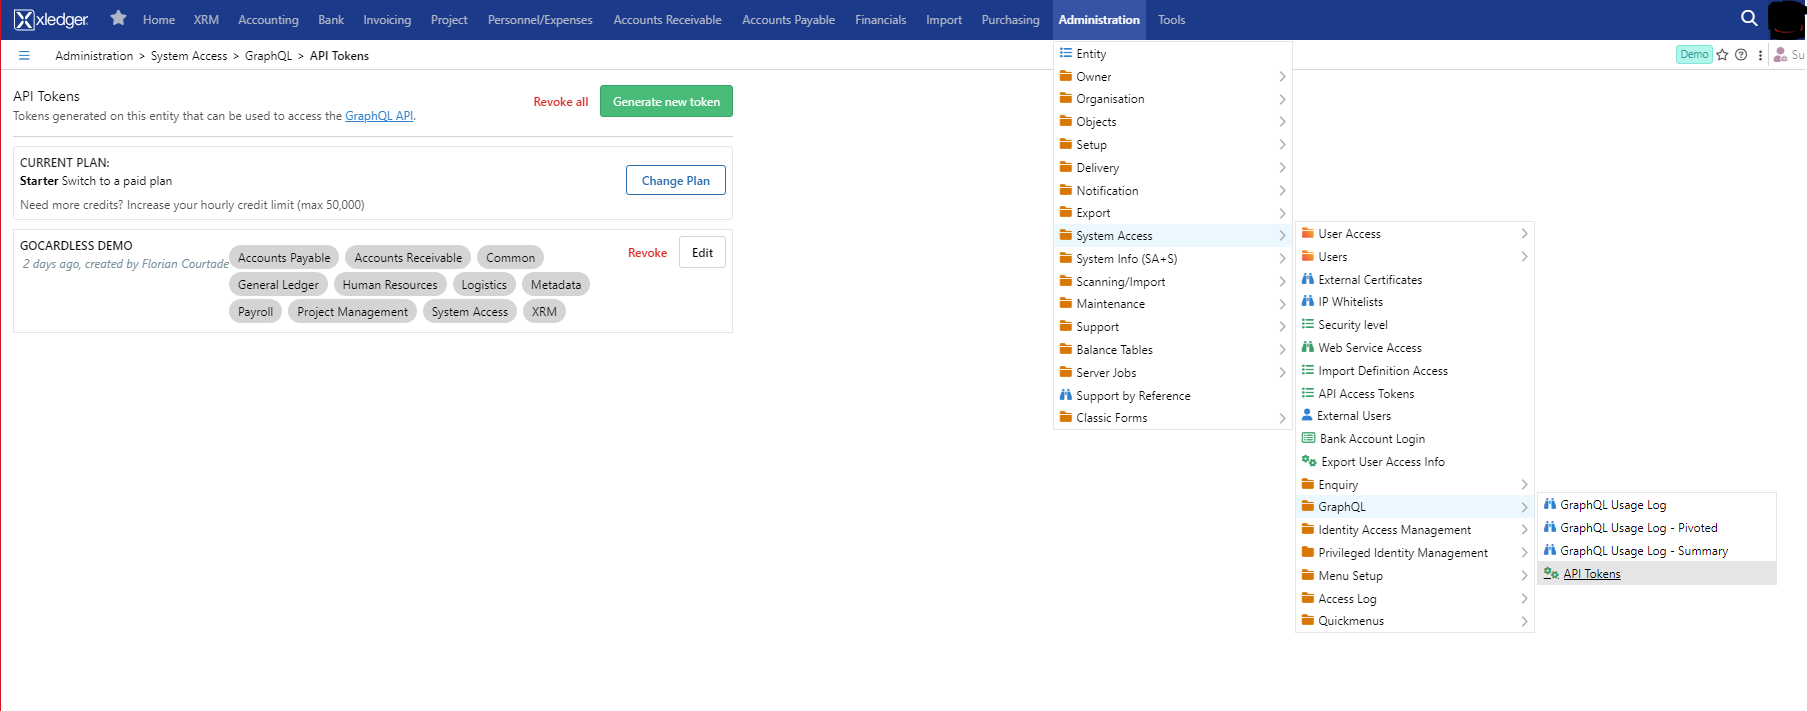Open the hamburger sidebar menu icon
The height and width of the screenshot is (711, 1807).
[24, 56]
